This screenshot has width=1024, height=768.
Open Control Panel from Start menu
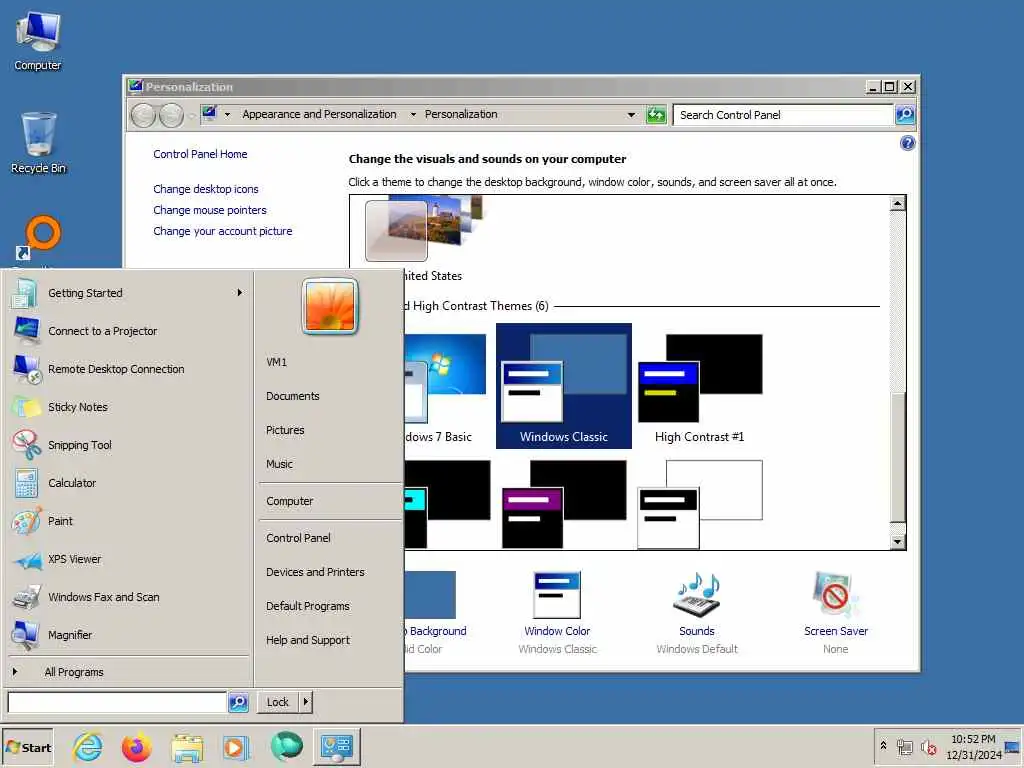coord(298,537)
